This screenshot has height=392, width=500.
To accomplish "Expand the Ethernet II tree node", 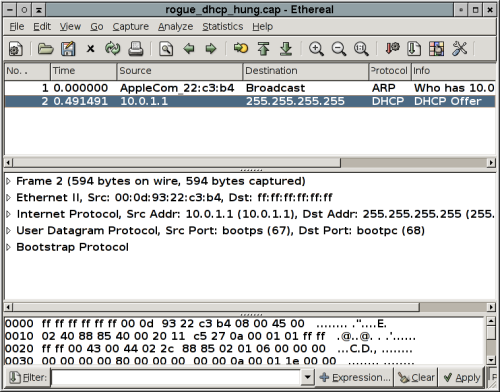I will click(x=9, y=197).
